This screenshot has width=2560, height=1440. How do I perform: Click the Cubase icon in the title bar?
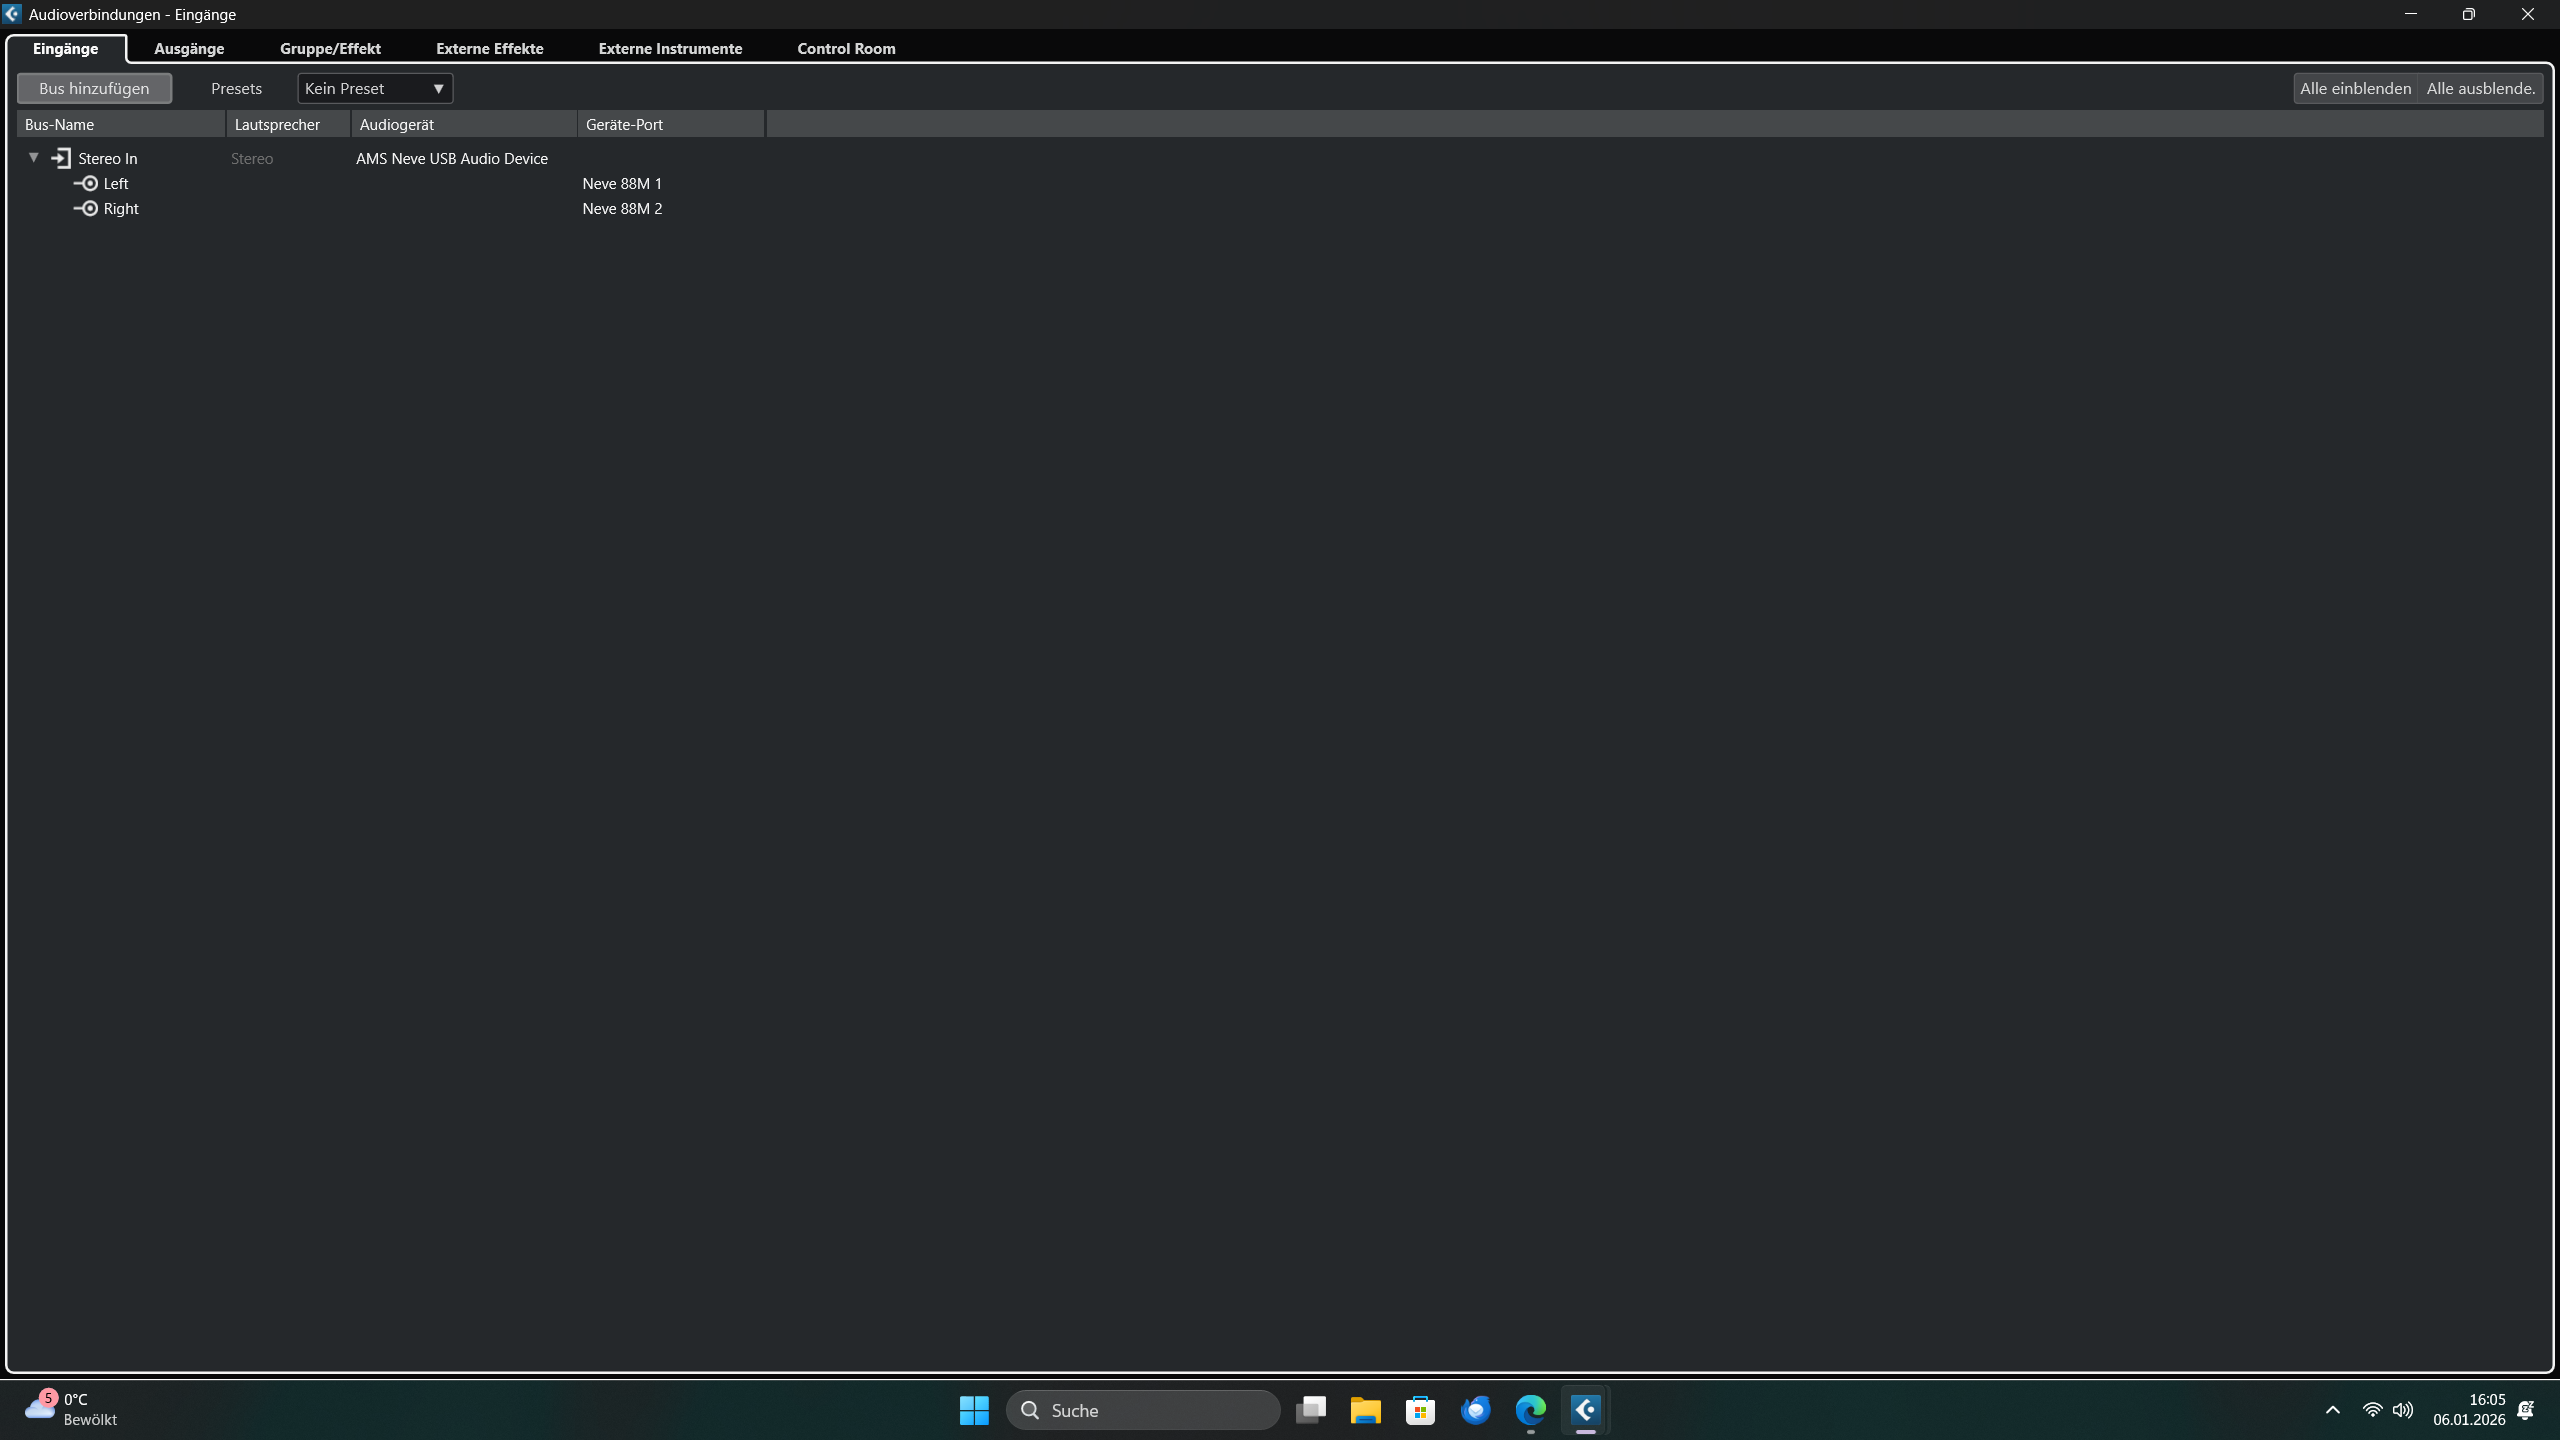(12, 14)
